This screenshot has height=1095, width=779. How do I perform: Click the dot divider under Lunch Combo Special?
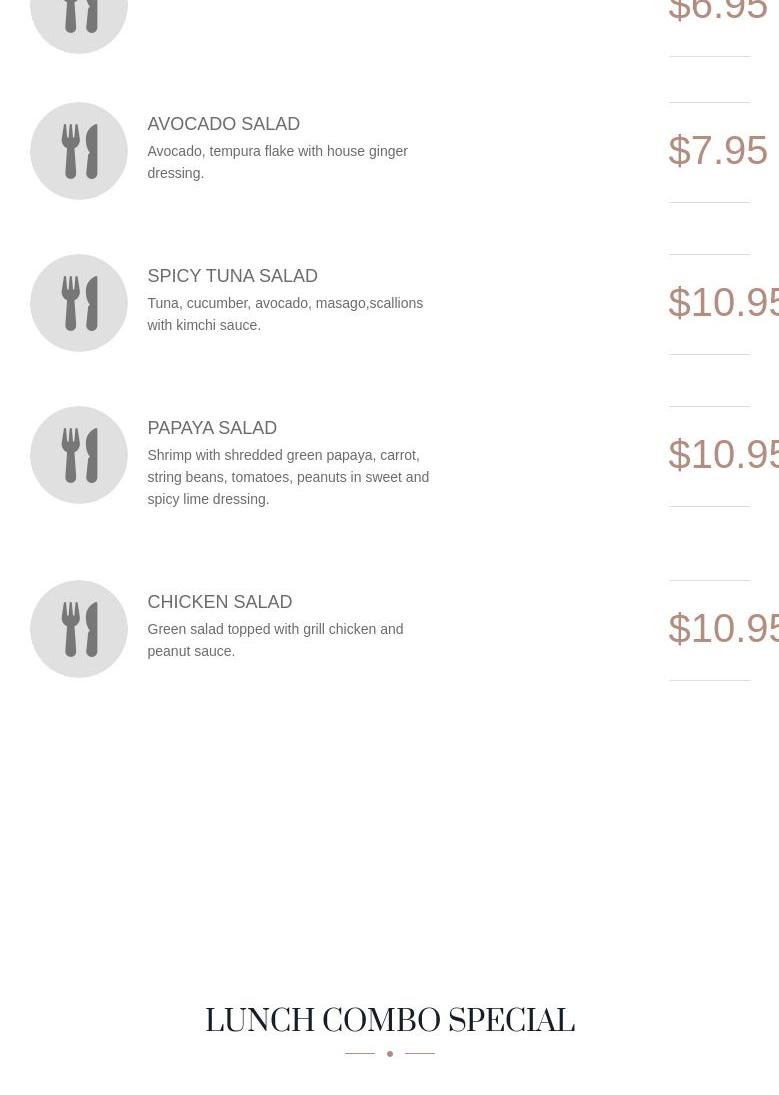389,1053
